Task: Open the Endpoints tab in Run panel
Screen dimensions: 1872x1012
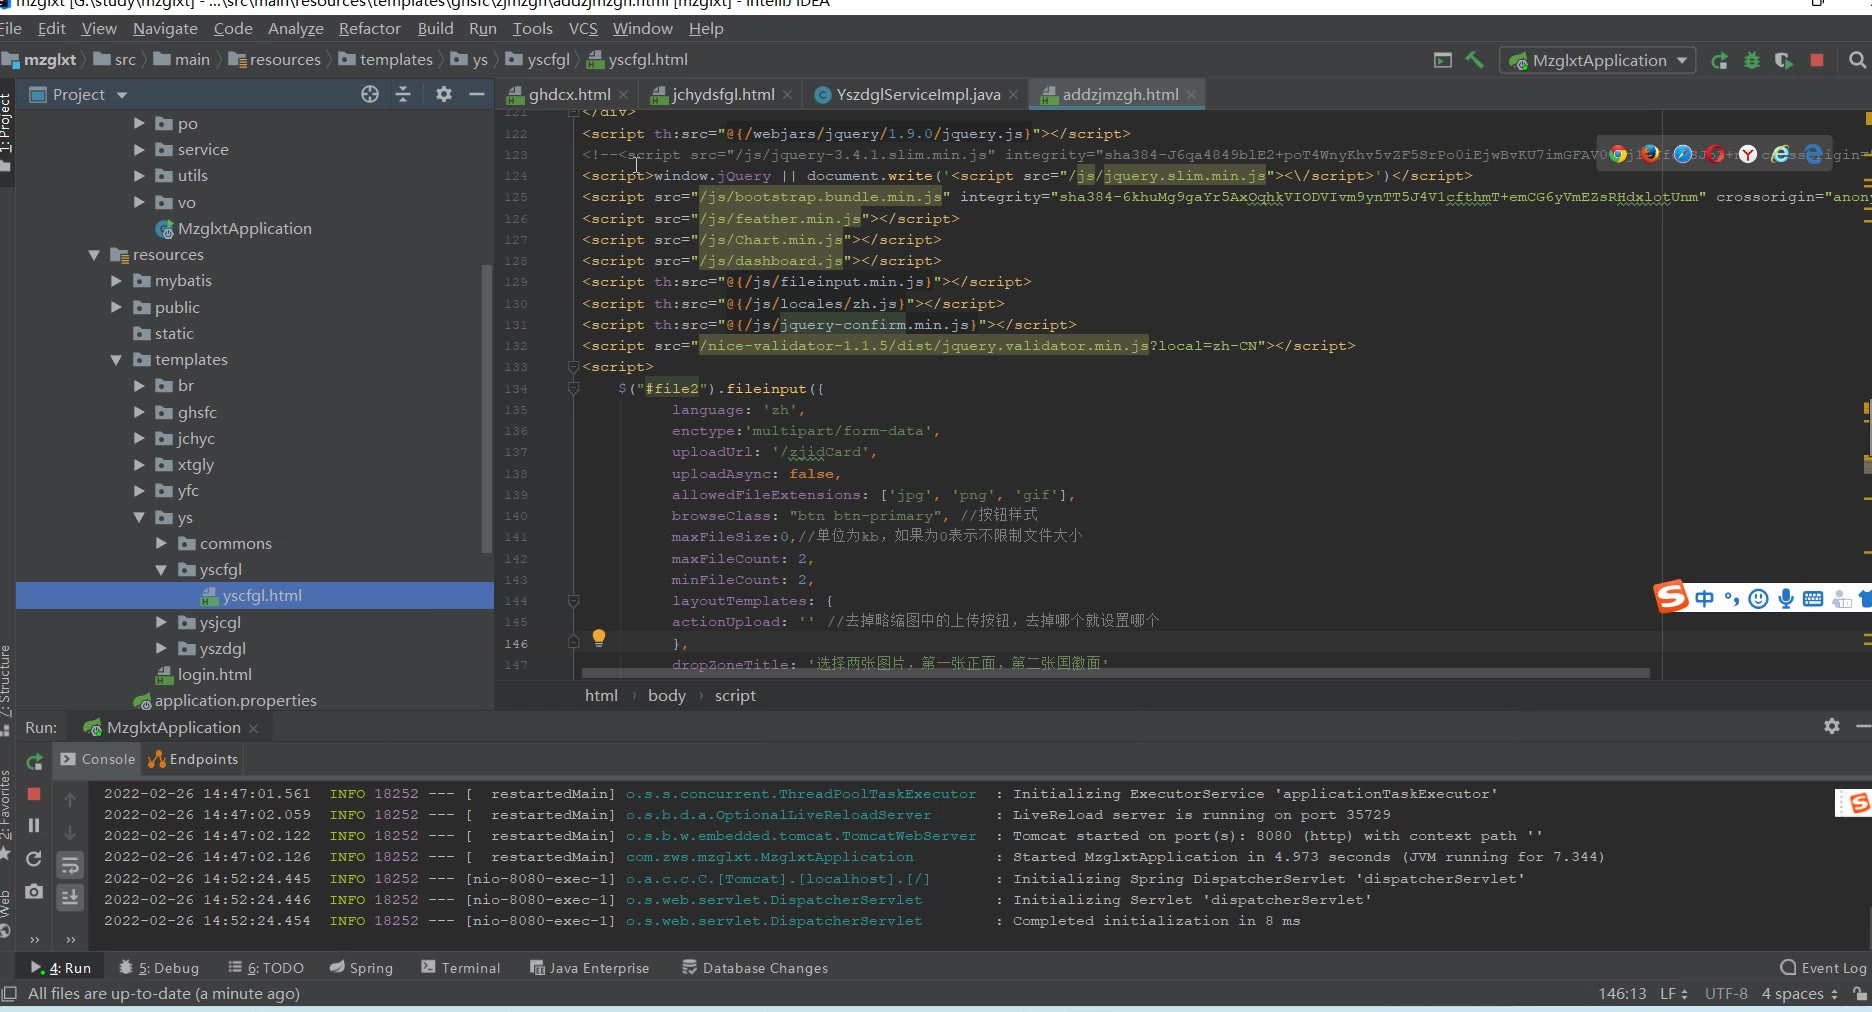Action: tap(194, 759)
